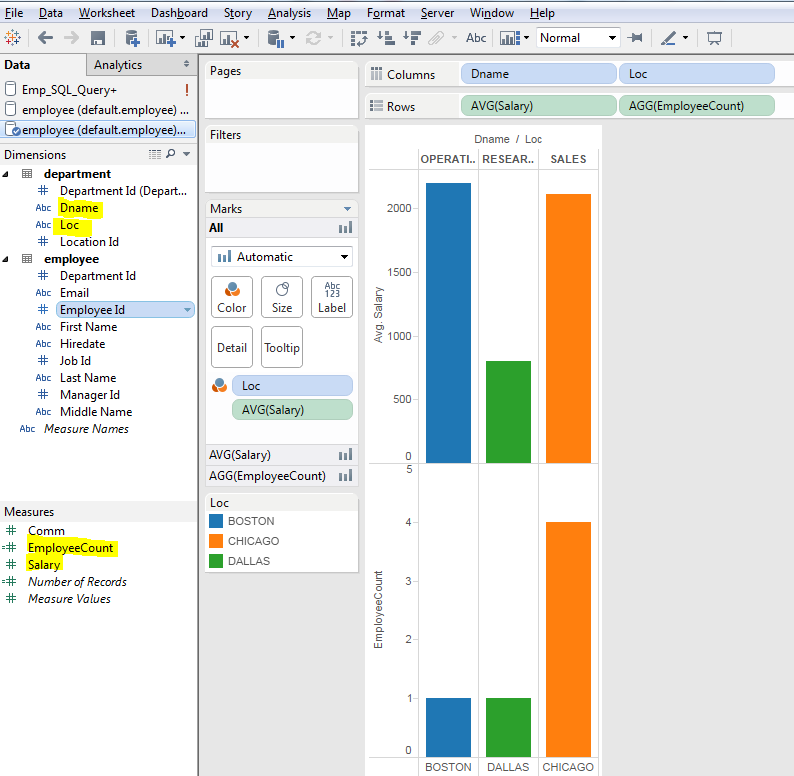Click the BOSTON blue legend swatch
This screenshot has height=776, width=794.
click(216, 521)
